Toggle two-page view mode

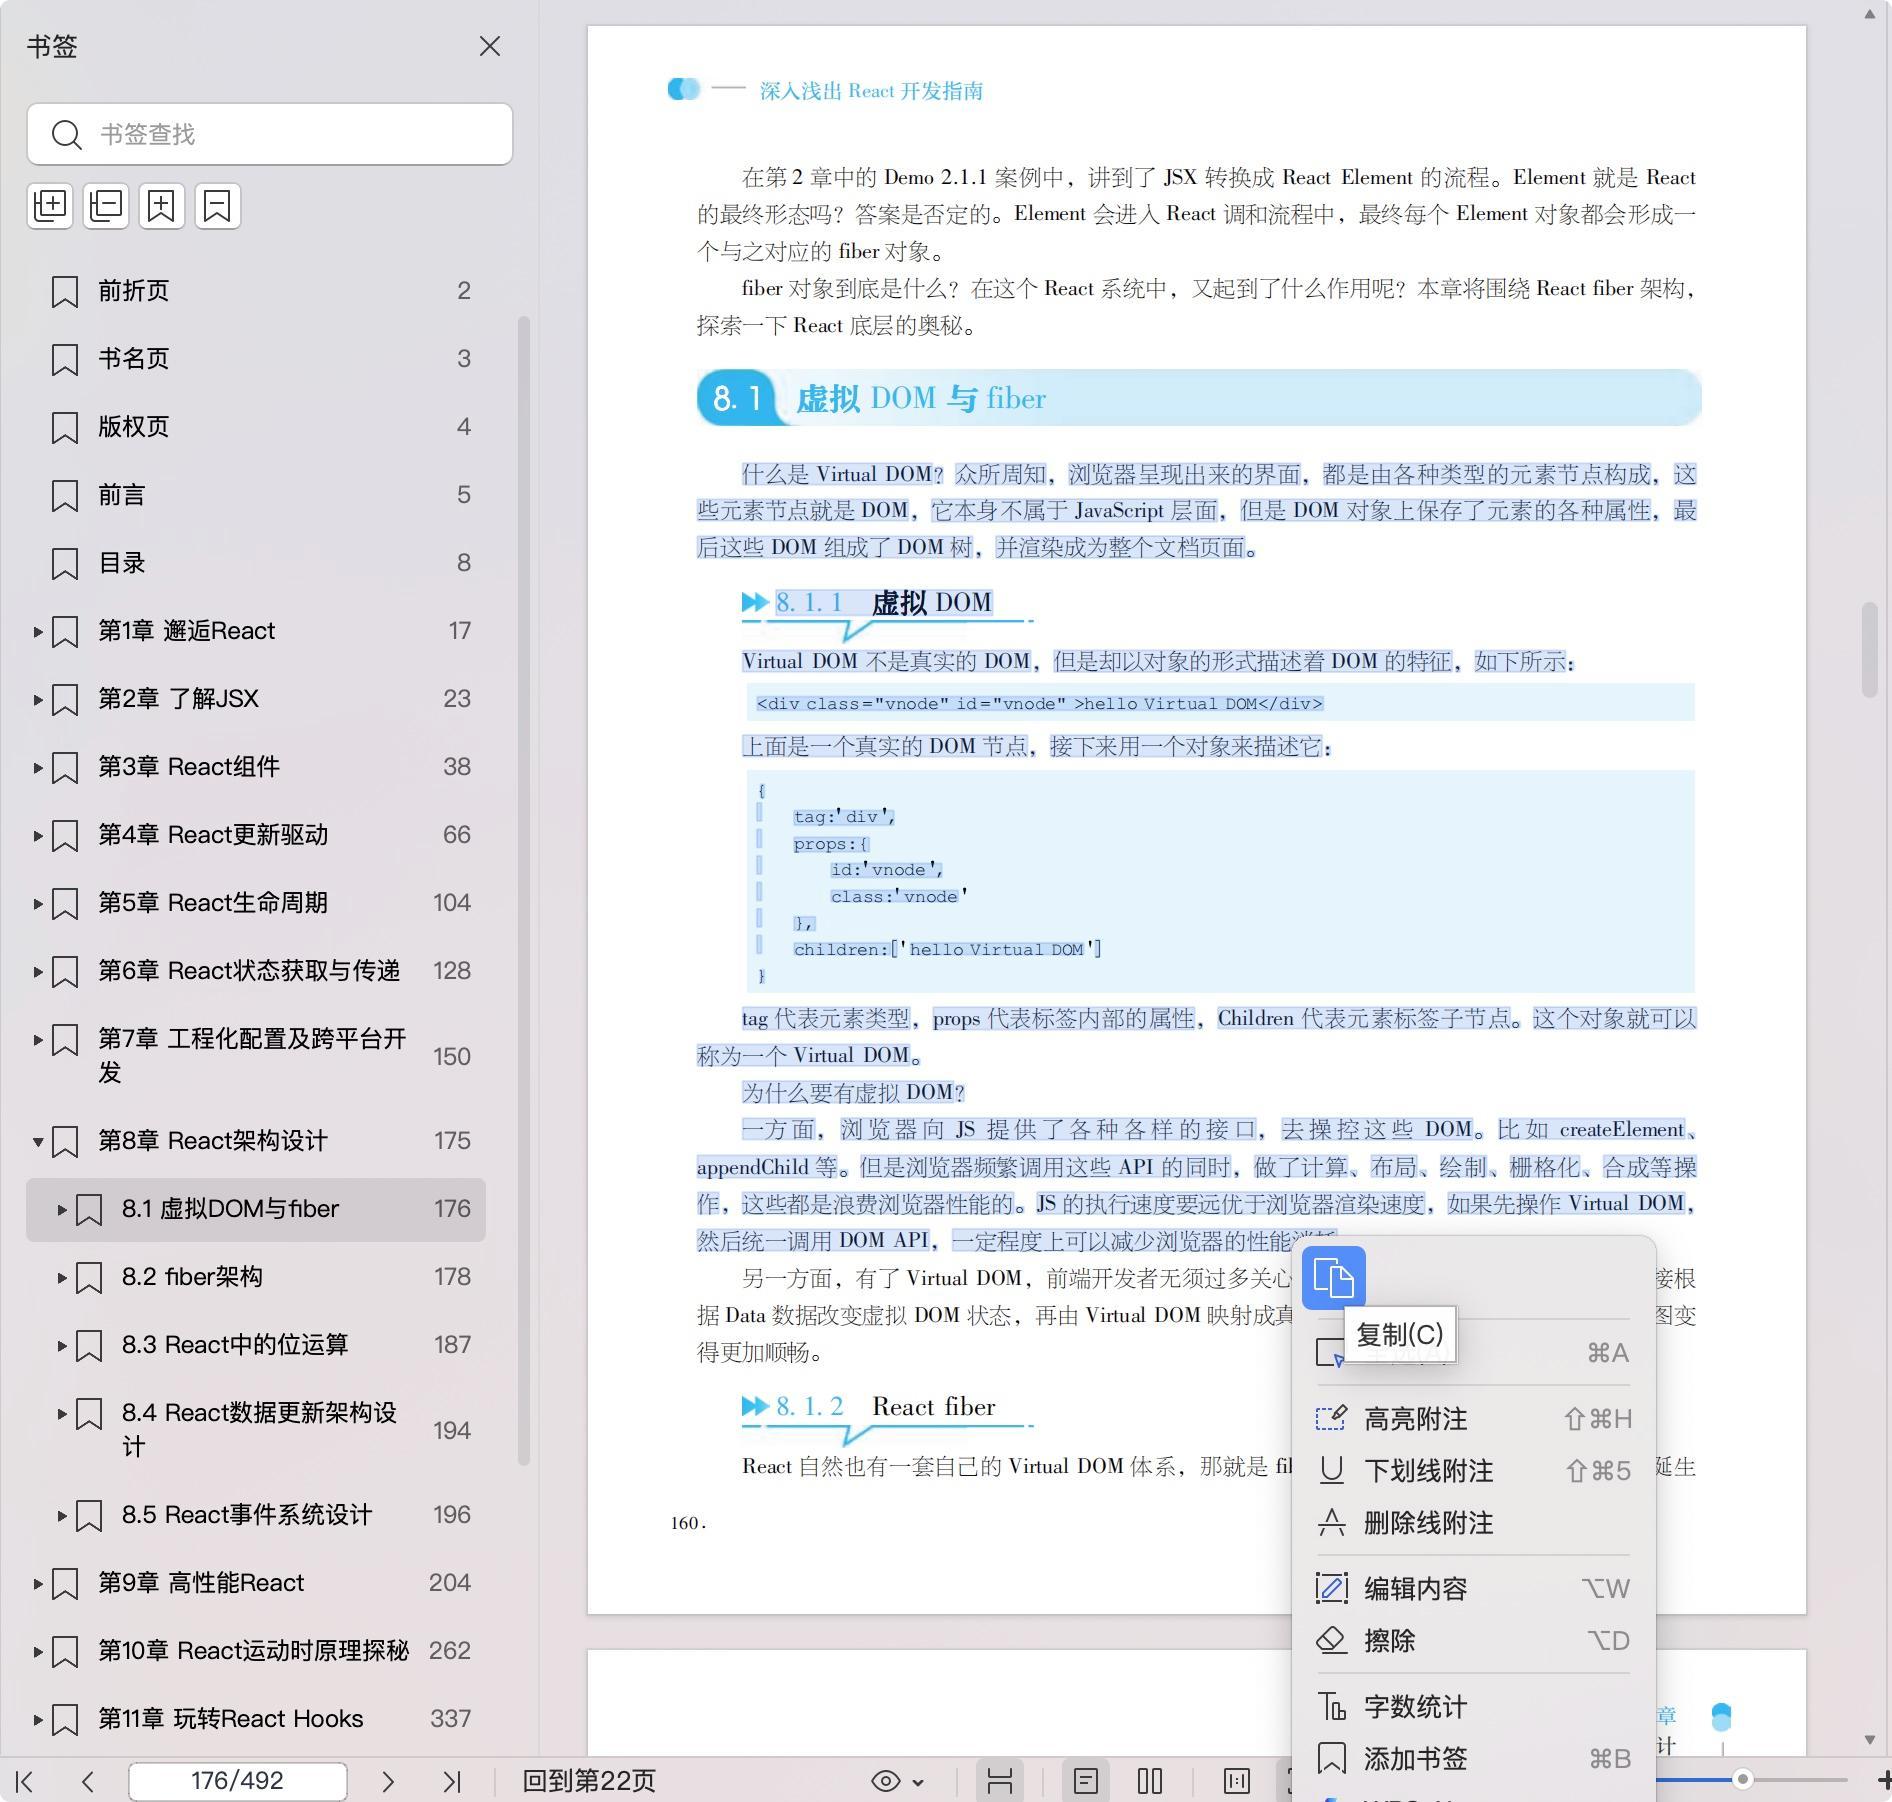pyautogui.click(x=1150, y=1781)
